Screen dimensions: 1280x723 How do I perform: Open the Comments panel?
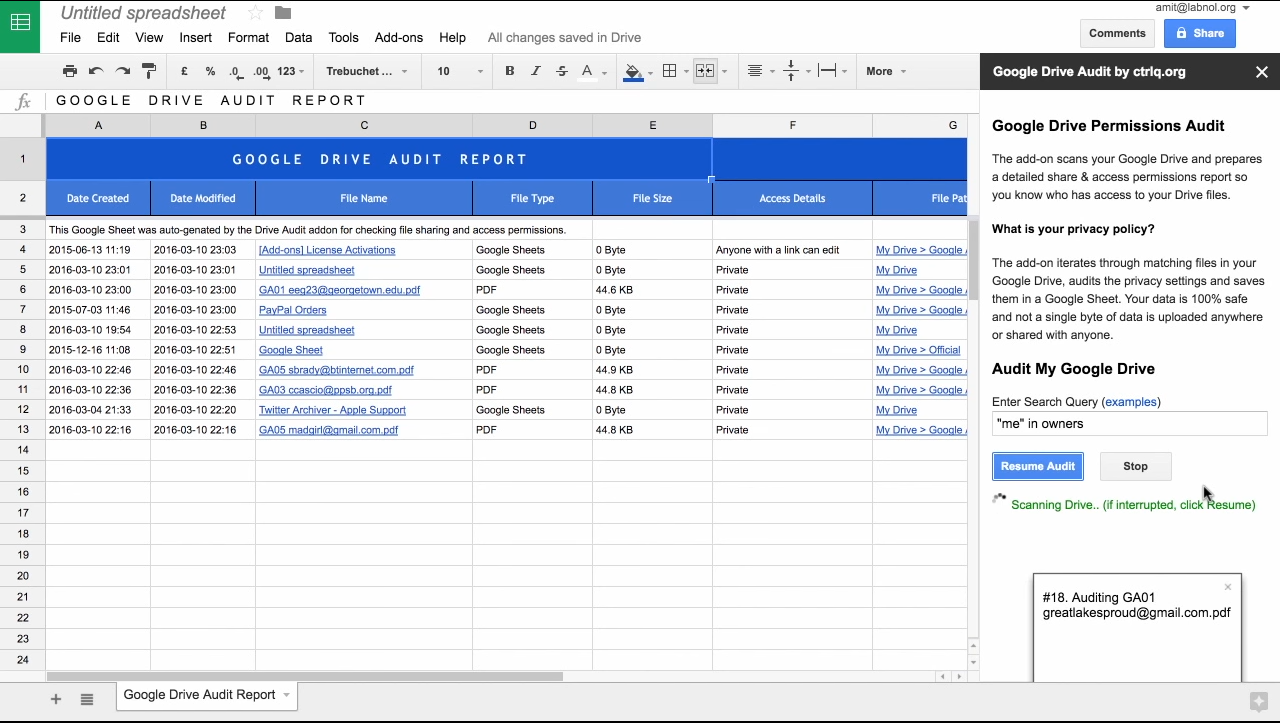[x=1117, y=33]
